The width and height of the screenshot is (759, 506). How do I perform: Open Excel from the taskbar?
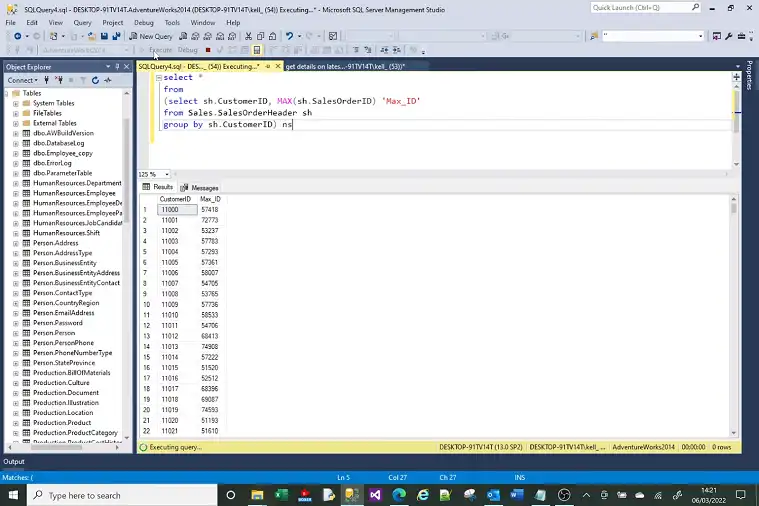pyautogui.click(x=281, y=495)
